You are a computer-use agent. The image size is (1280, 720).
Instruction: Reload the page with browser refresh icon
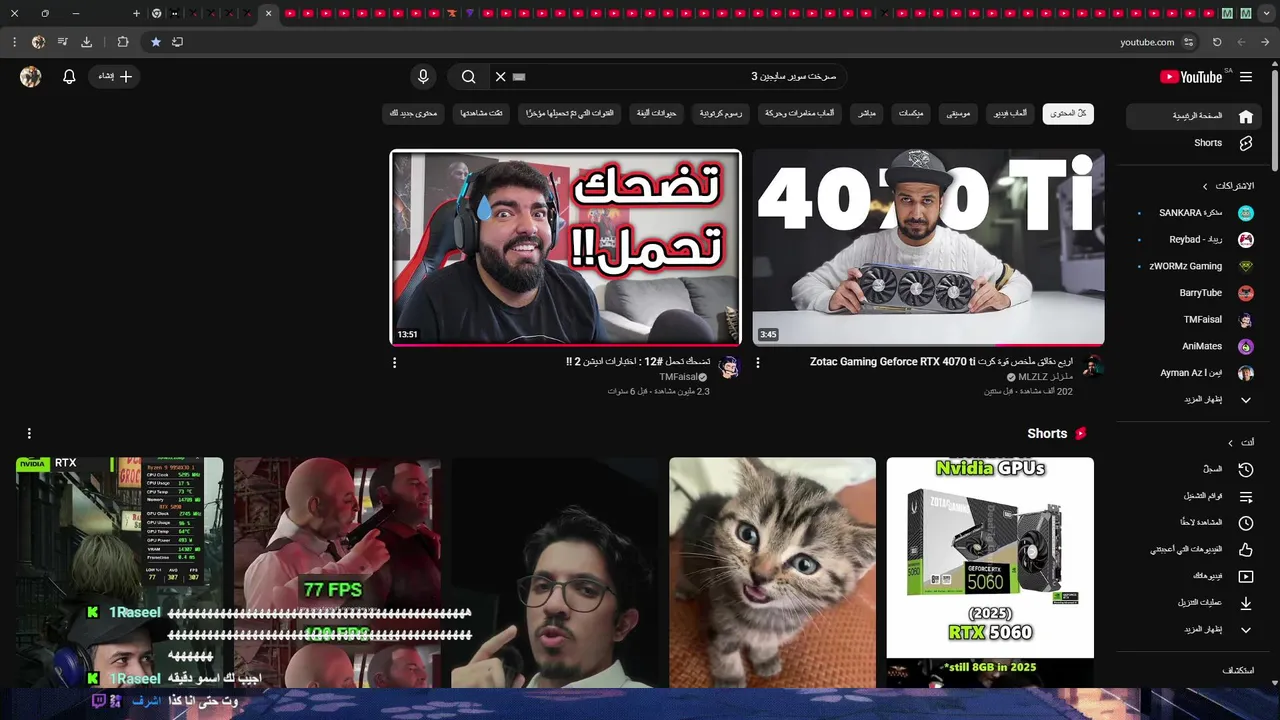tap(1217, 42)
